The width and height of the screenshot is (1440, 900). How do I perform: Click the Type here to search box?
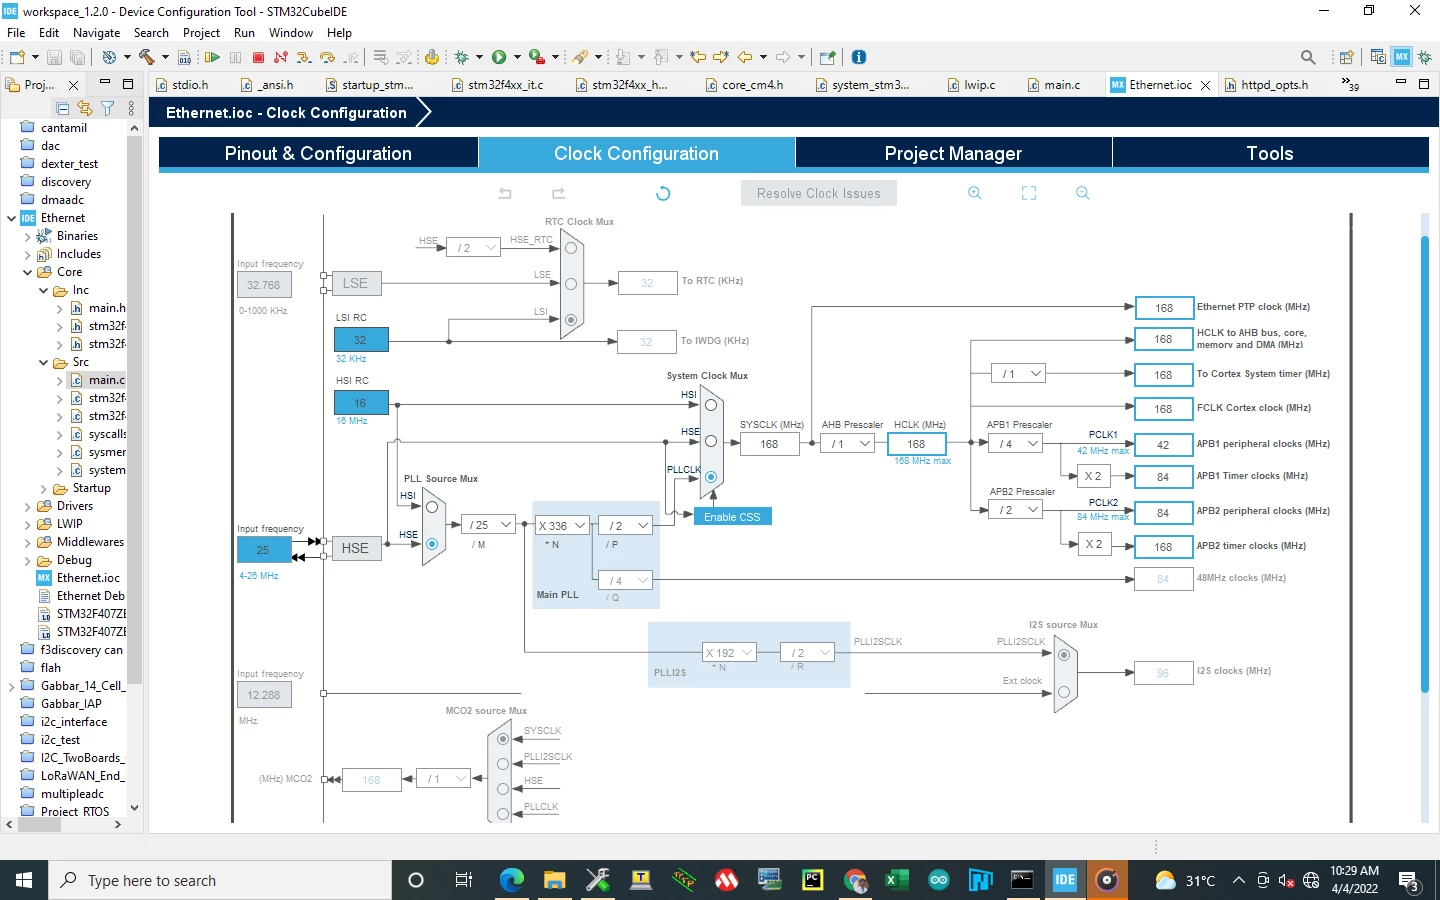coord(220,880)
